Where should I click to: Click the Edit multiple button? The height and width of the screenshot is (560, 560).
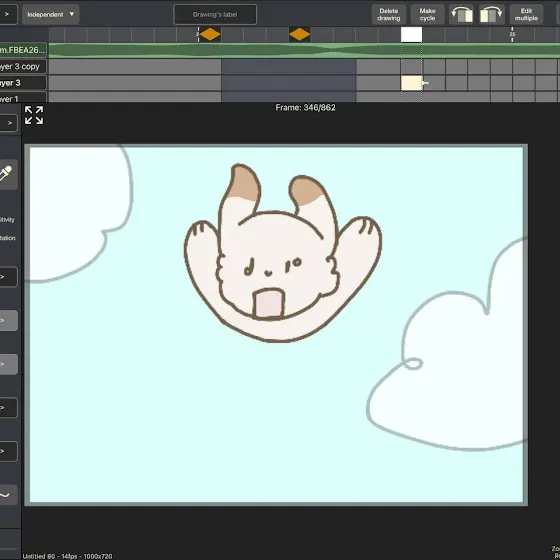tap(526, 14)
